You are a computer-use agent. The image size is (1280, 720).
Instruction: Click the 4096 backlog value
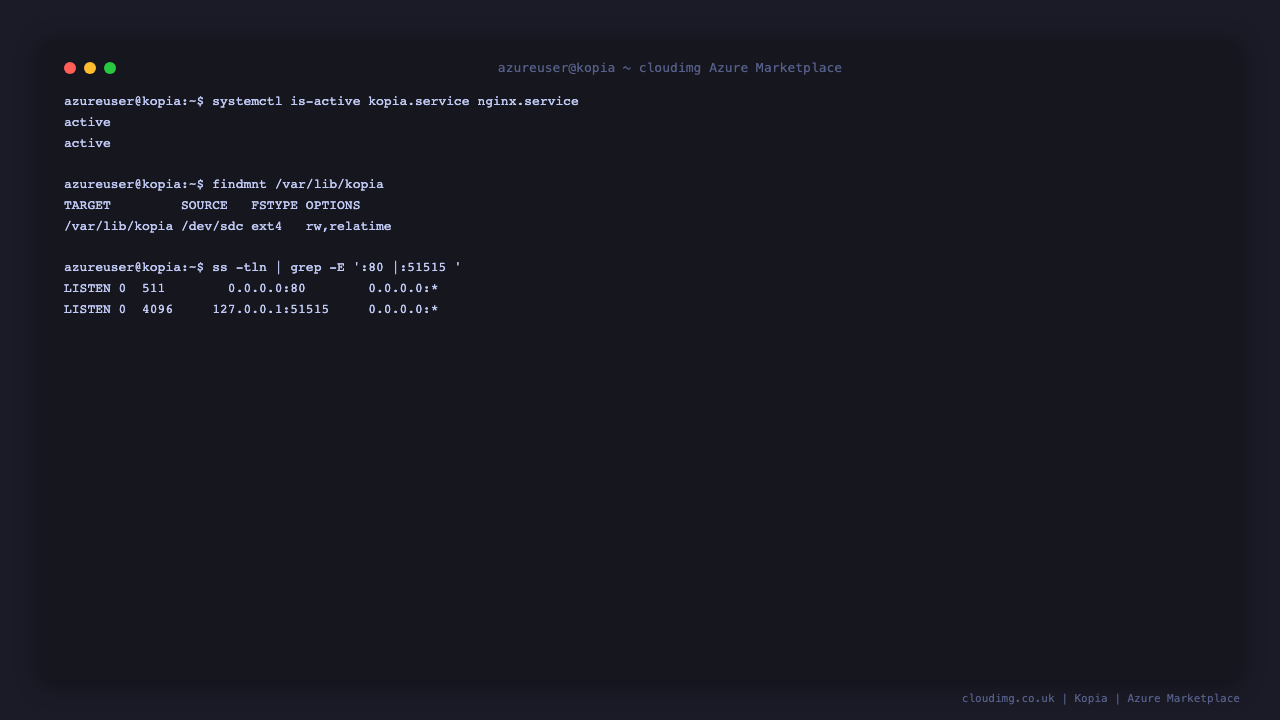157,309
